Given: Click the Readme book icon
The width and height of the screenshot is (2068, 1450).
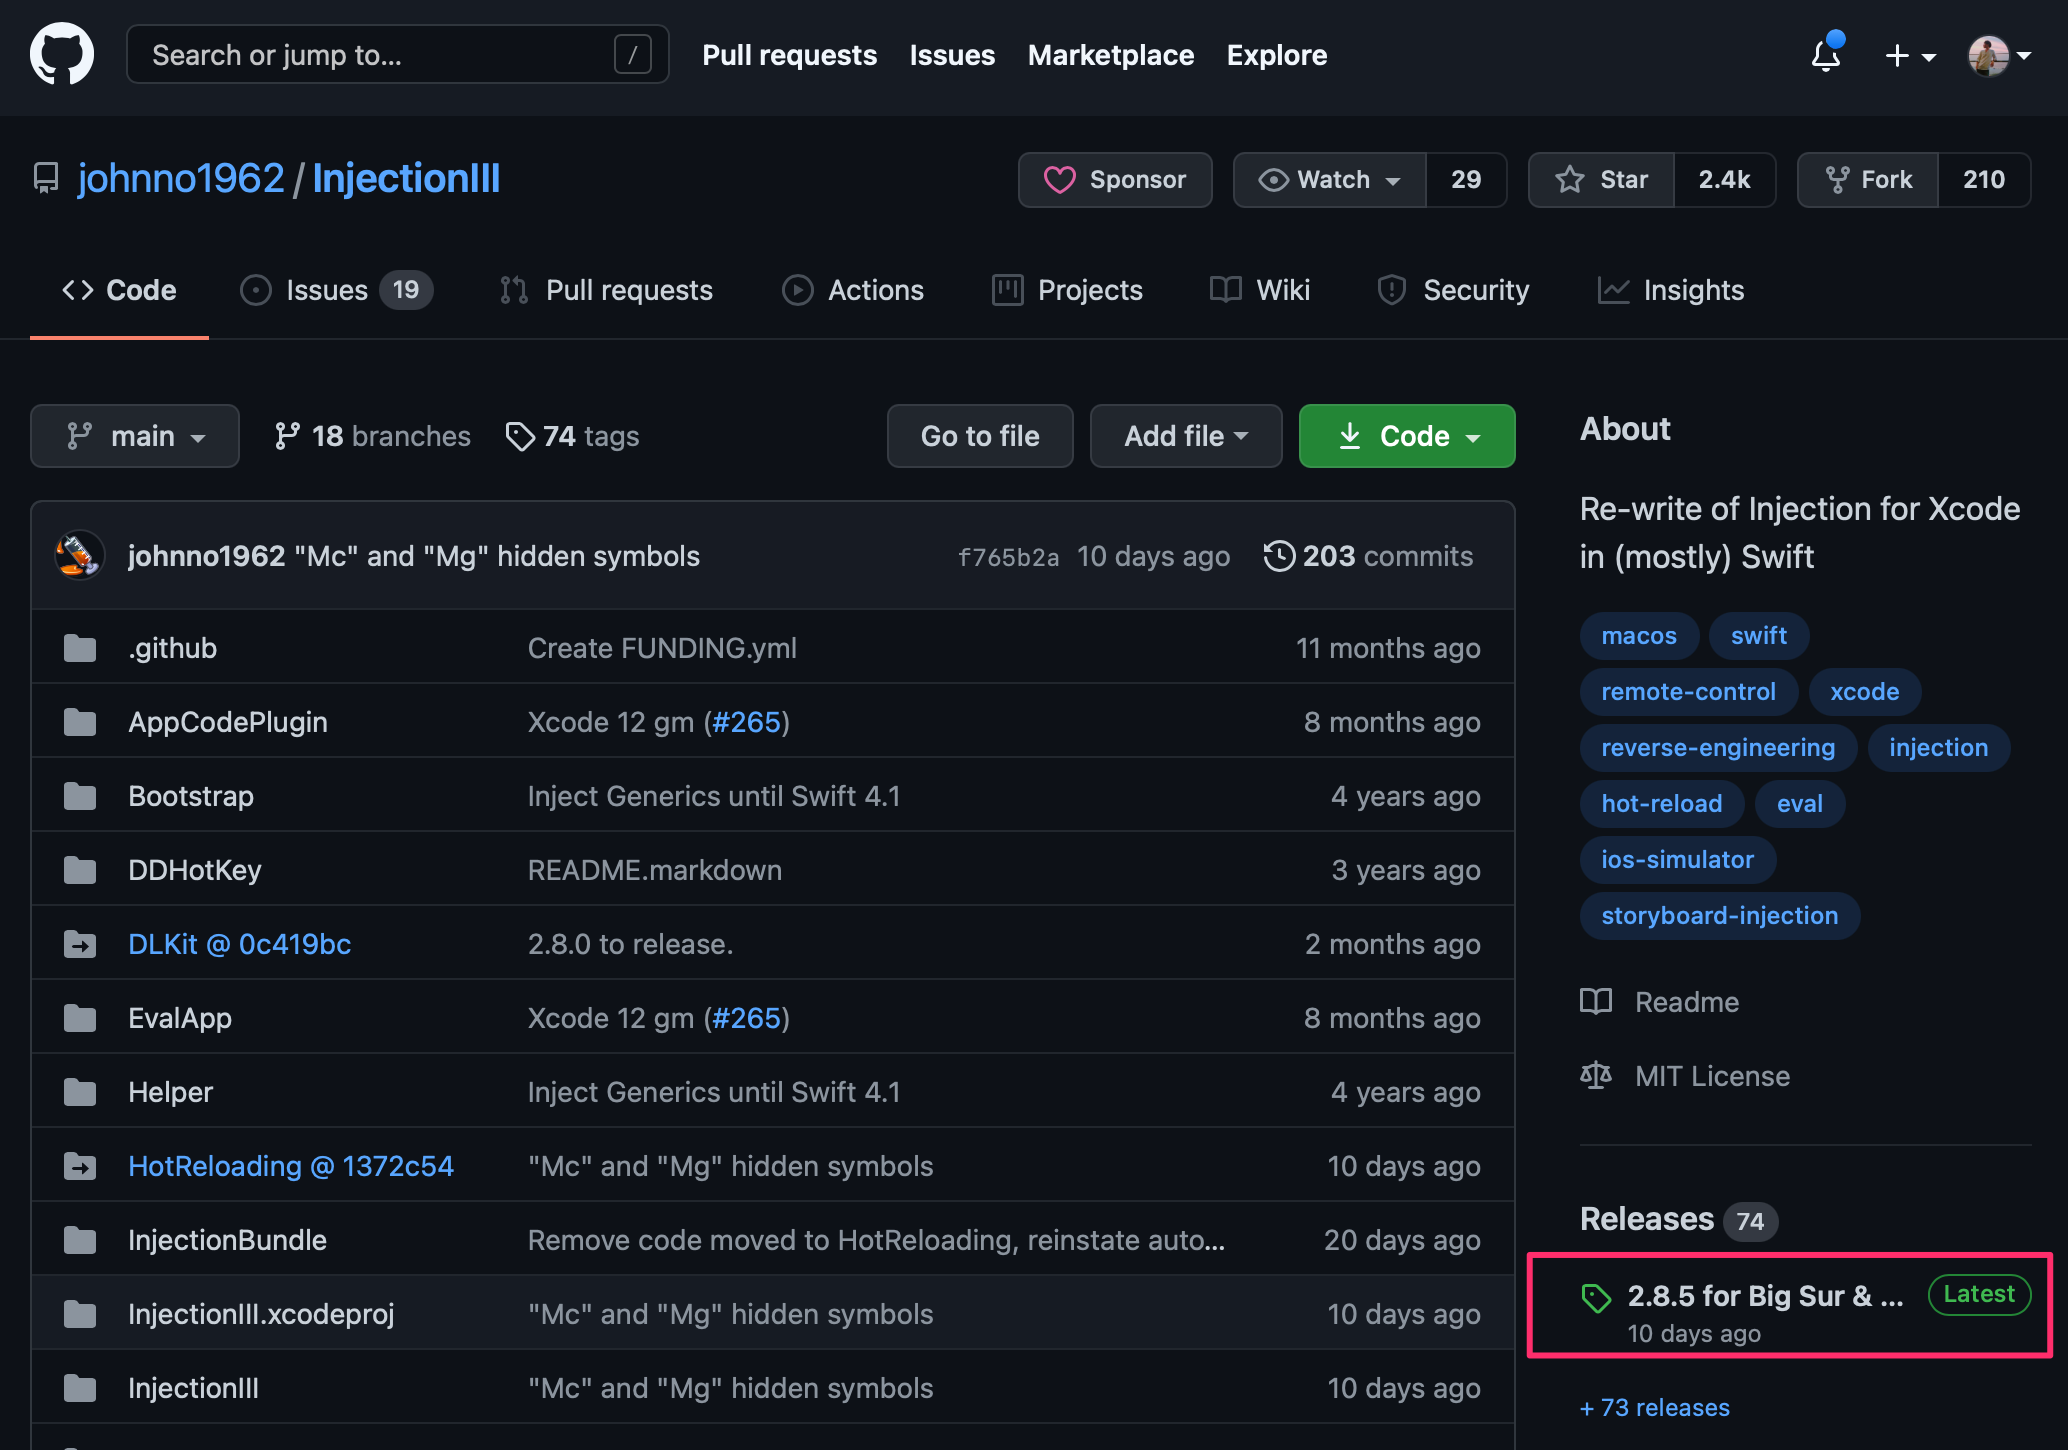Looking at the screenshot, I should pyautogui.click(x=1596, y=1002).
